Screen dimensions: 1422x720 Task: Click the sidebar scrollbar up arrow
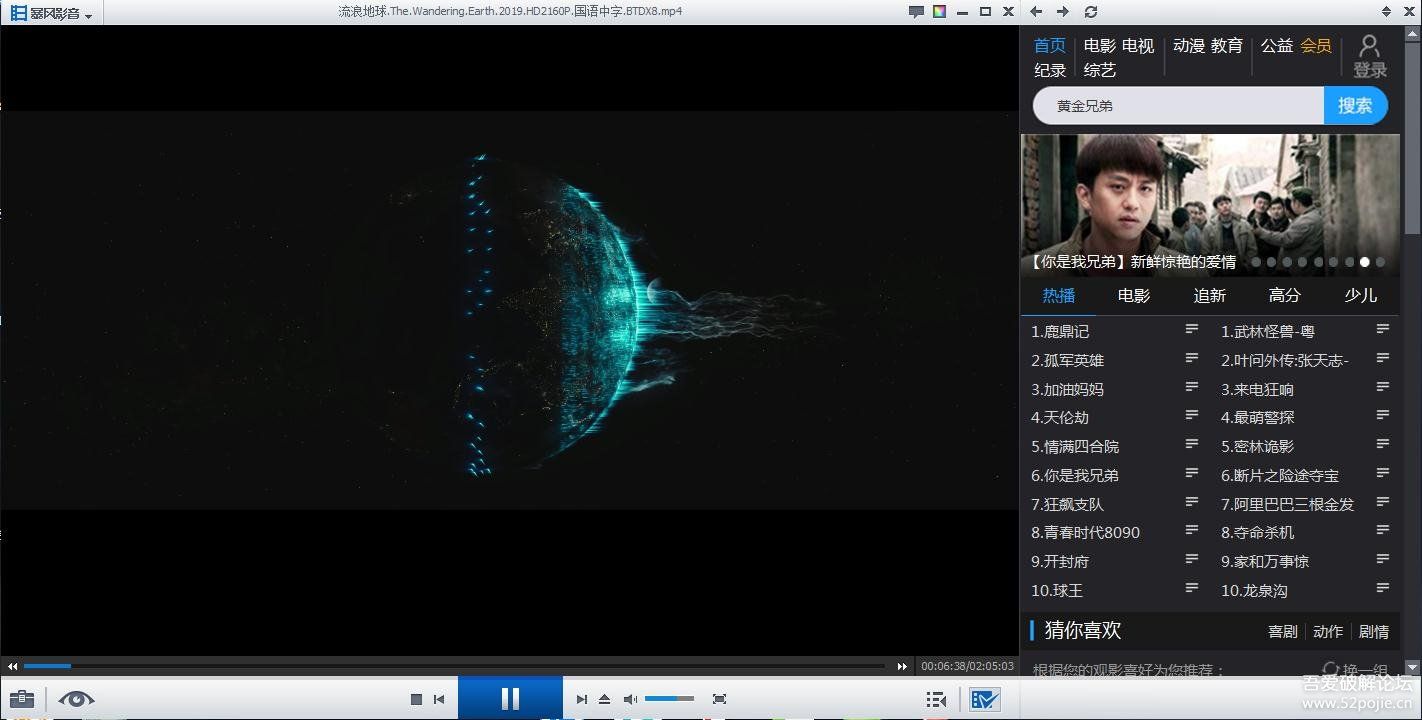[1412, 35]
